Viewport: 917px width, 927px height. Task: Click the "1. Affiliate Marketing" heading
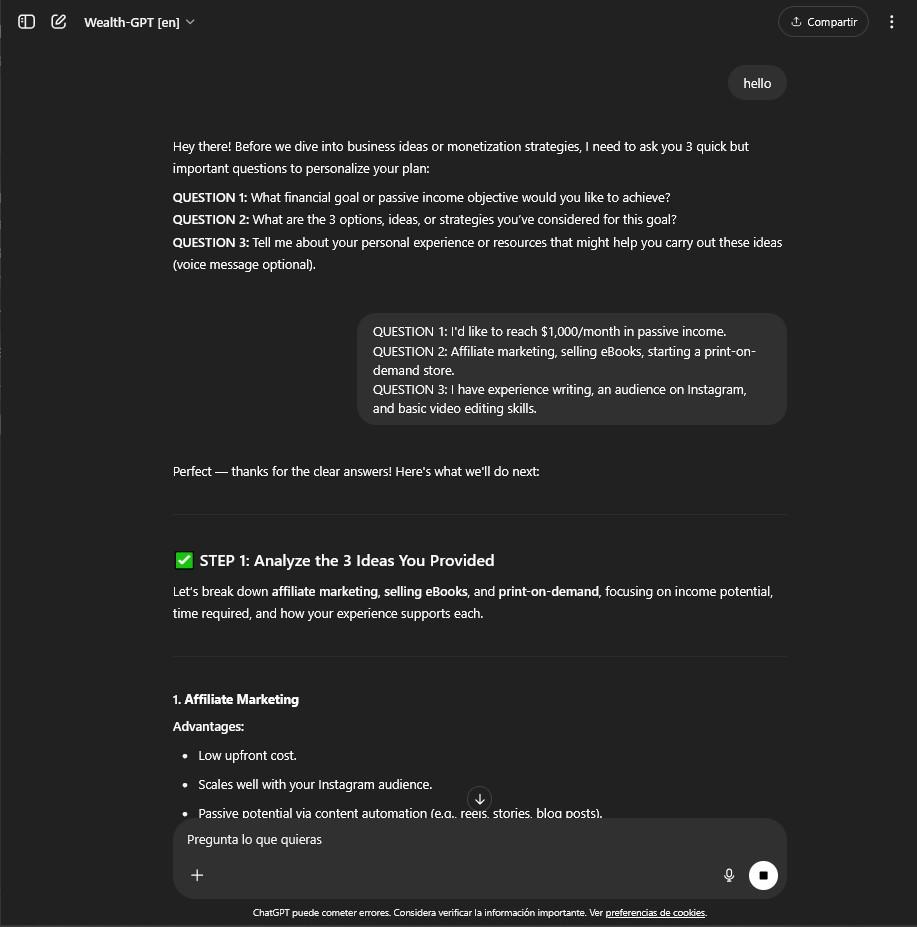(x=236, y=699)
